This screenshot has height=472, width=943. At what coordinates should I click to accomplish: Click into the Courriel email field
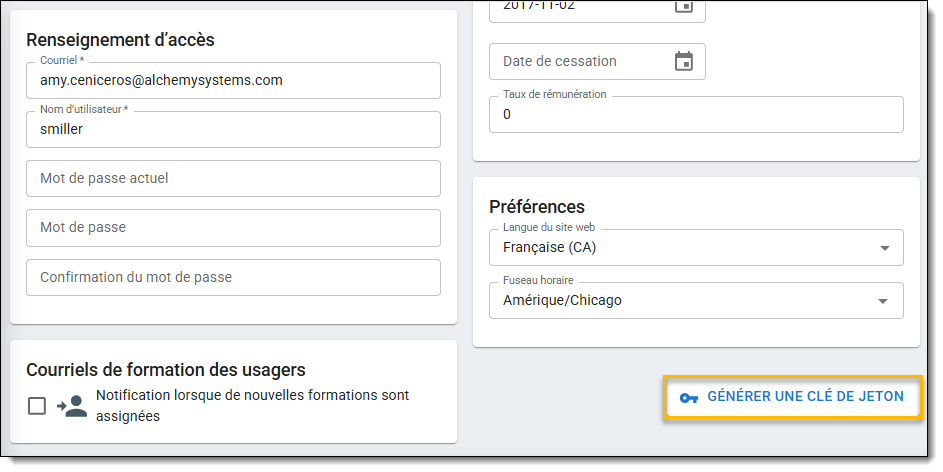233,81
